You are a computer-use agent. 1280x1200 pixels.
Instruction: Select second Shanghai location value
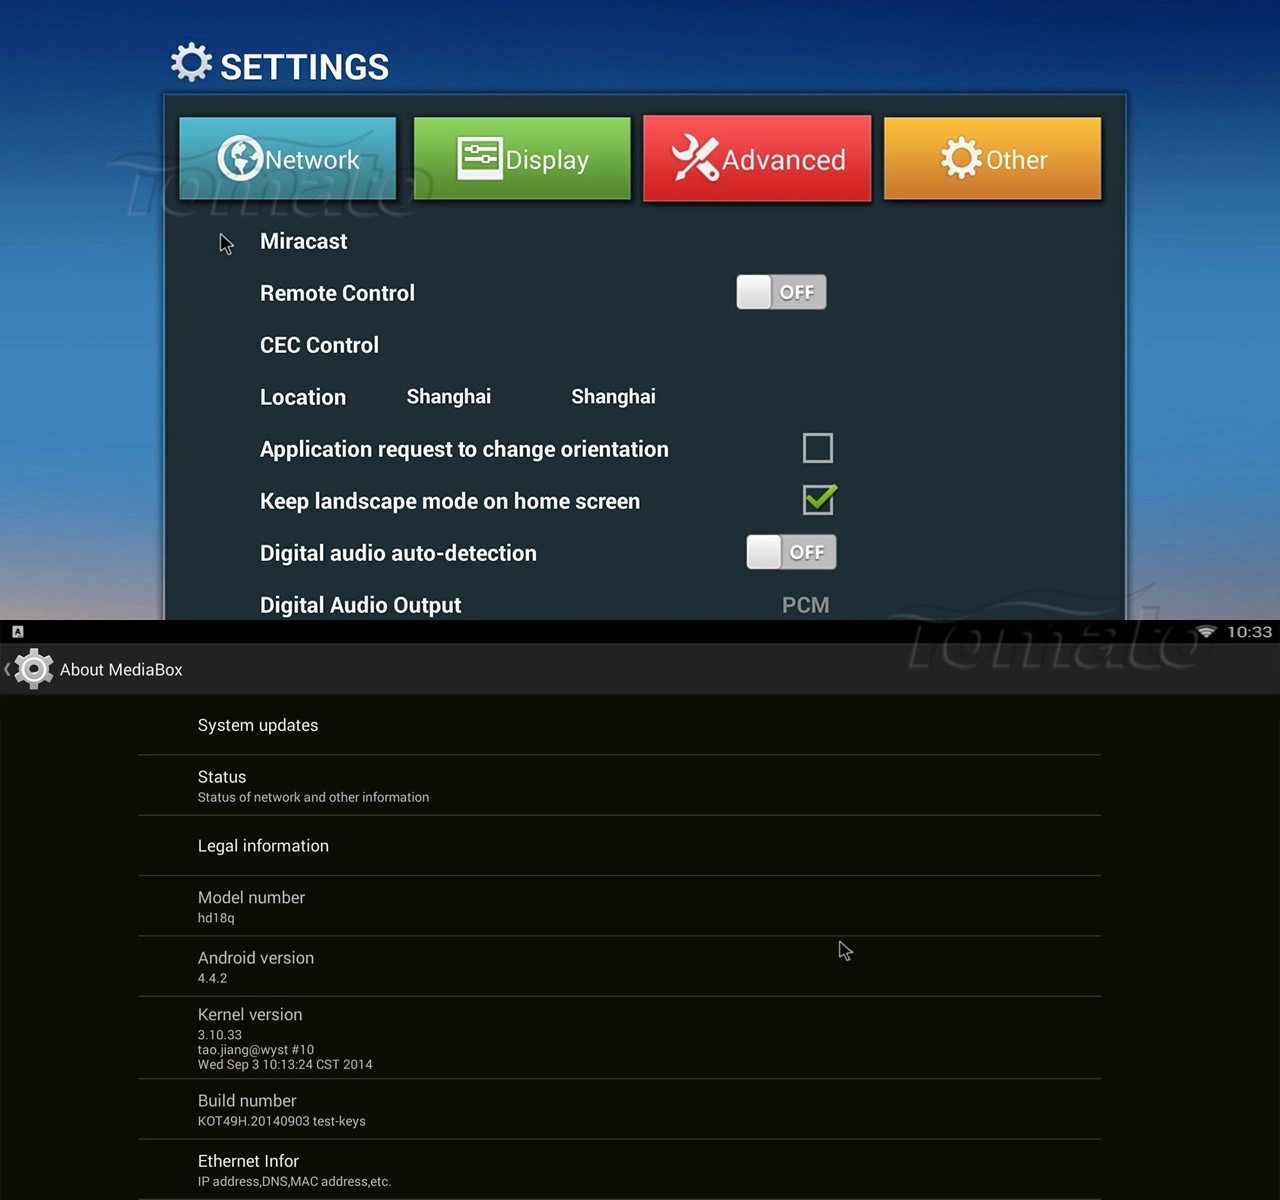point(613,397)
